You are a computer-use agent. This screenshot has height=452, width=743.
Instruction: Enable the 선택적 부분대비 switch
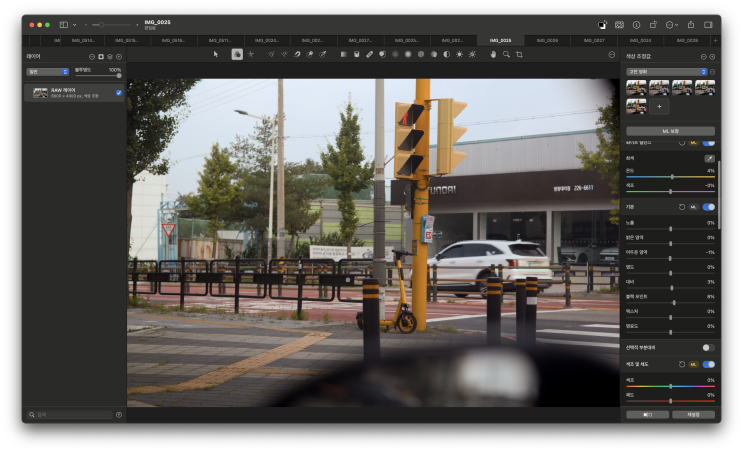pyautogui.click(x=708, y=347)
